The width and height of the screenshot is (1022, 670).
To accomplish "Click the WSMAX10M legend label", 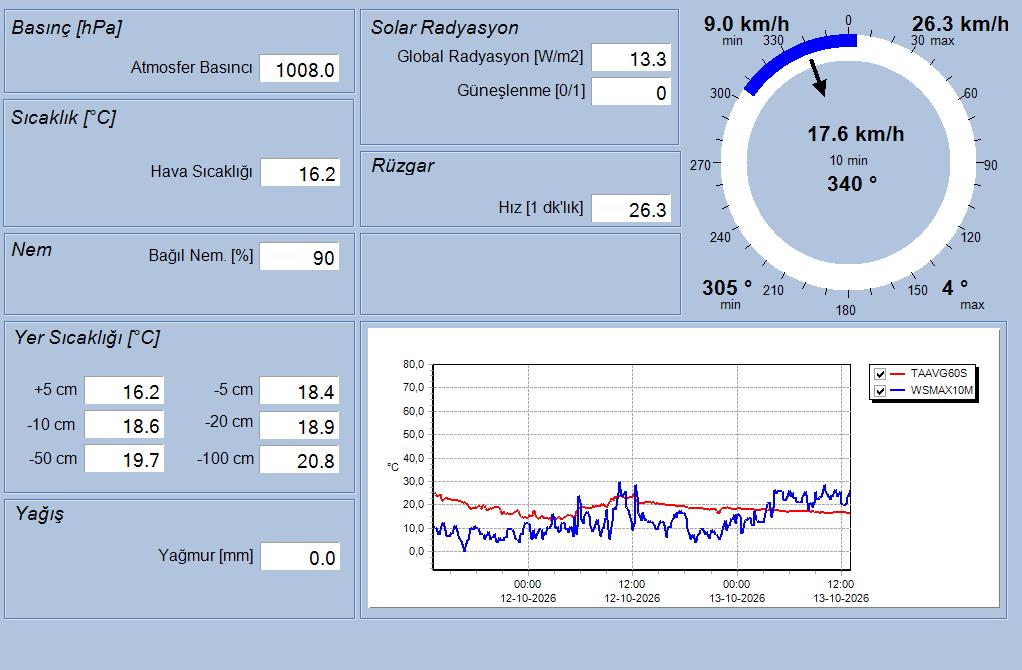I will pos(942,390).
